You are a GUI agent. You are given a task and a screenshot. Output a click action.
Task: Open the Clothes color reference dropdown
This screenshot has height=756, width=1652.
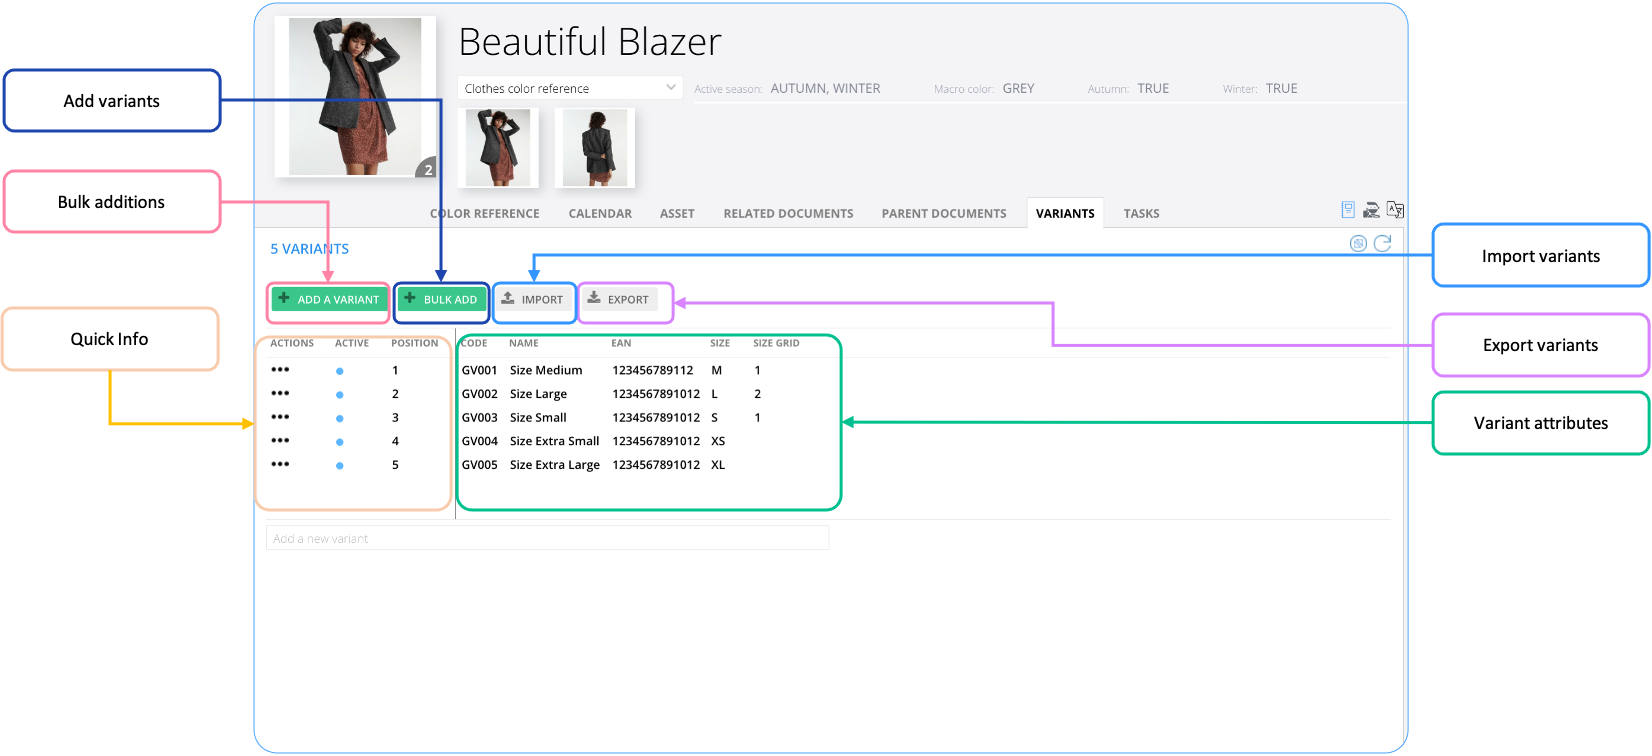coord(570,88)
